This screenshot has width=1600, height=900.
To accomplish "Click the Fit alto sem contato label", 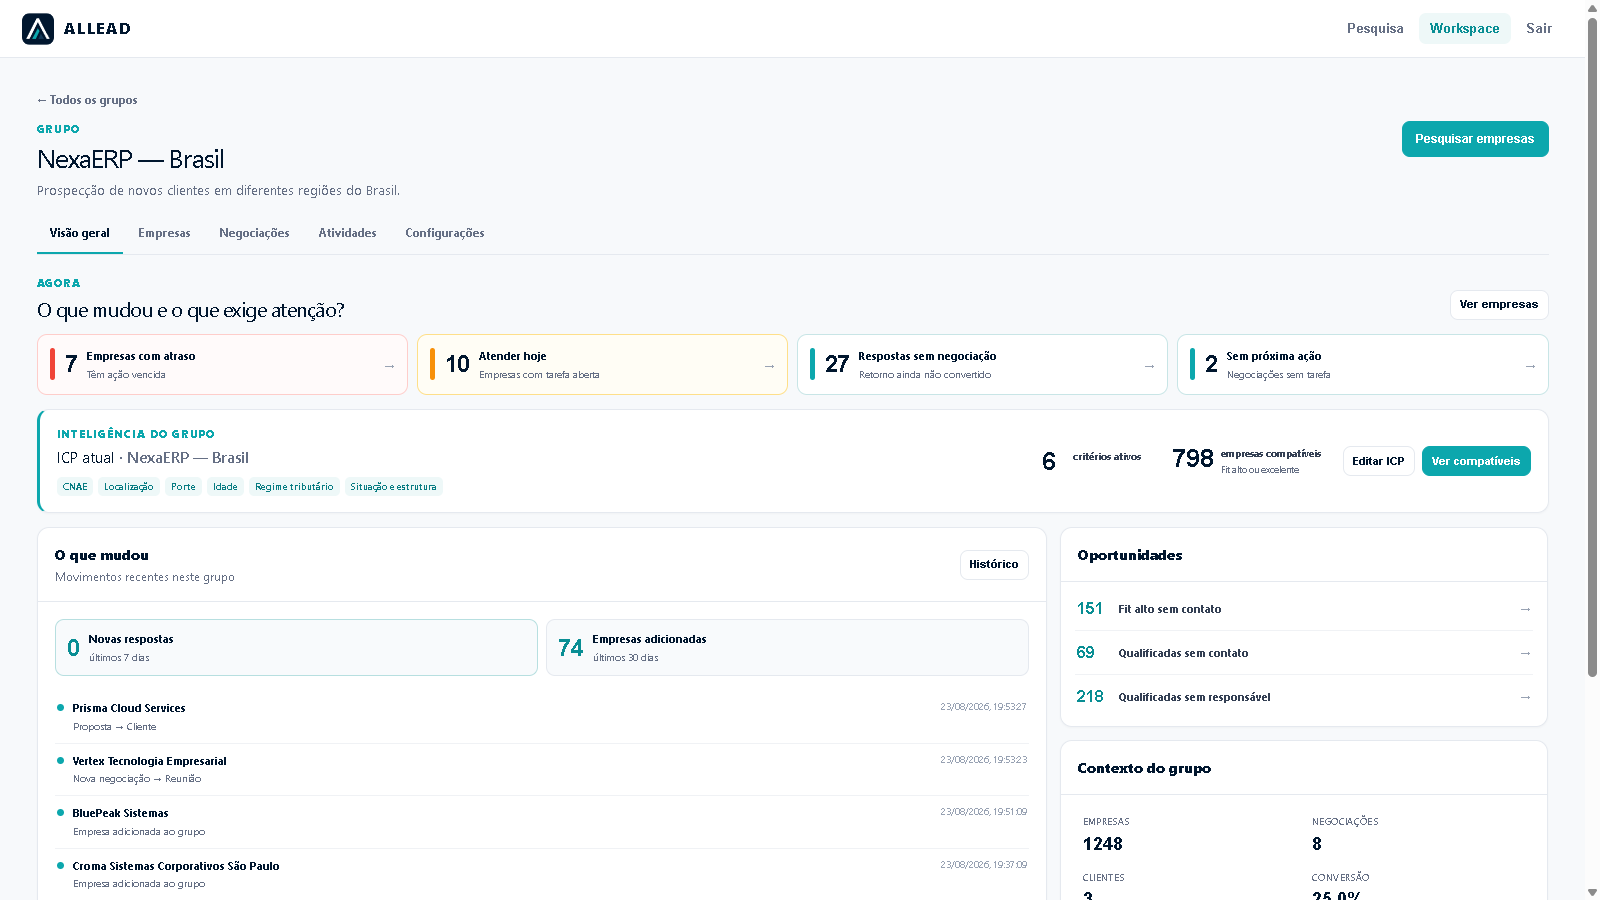I will (x=1170, y=609).
